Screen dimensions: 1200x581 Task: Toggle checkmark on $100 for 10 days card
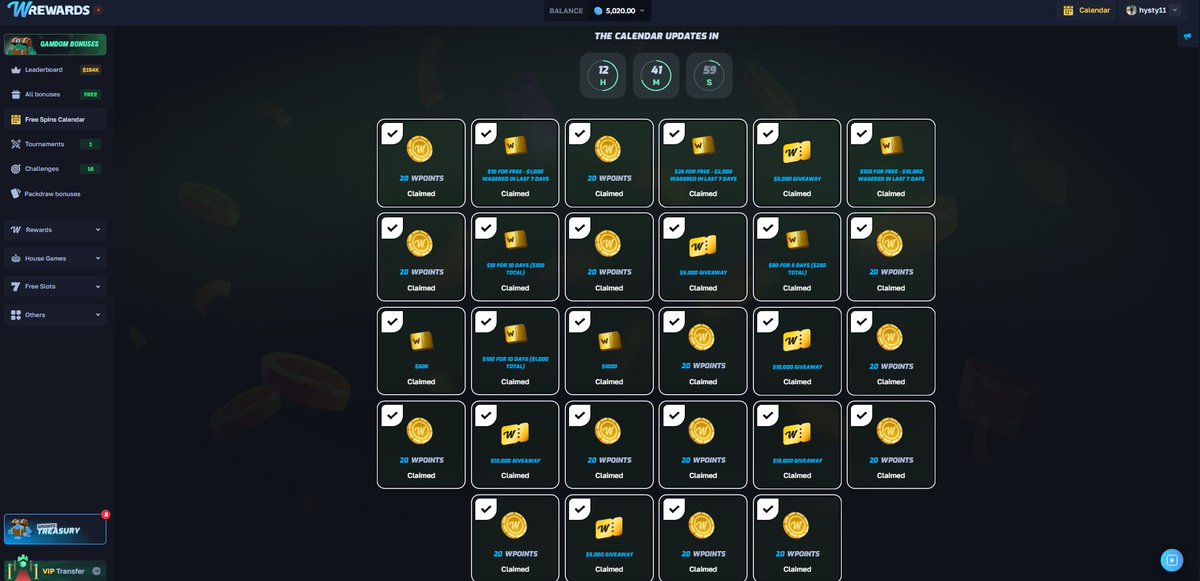pos(486,322)
